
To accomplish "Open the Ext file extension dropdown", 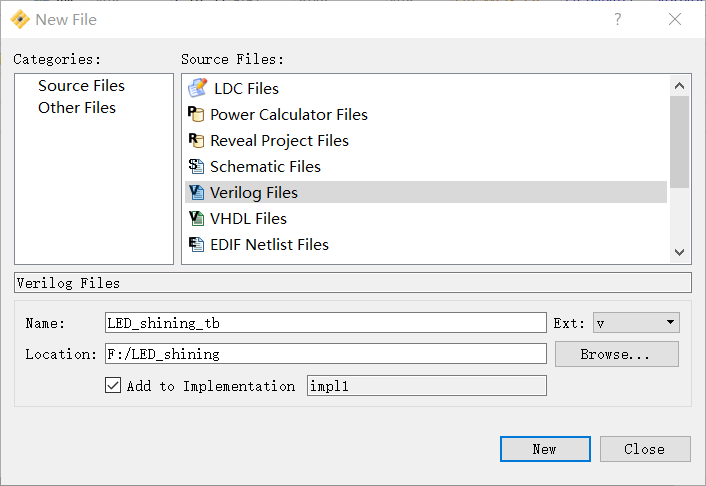I will [x=636, y=322].
